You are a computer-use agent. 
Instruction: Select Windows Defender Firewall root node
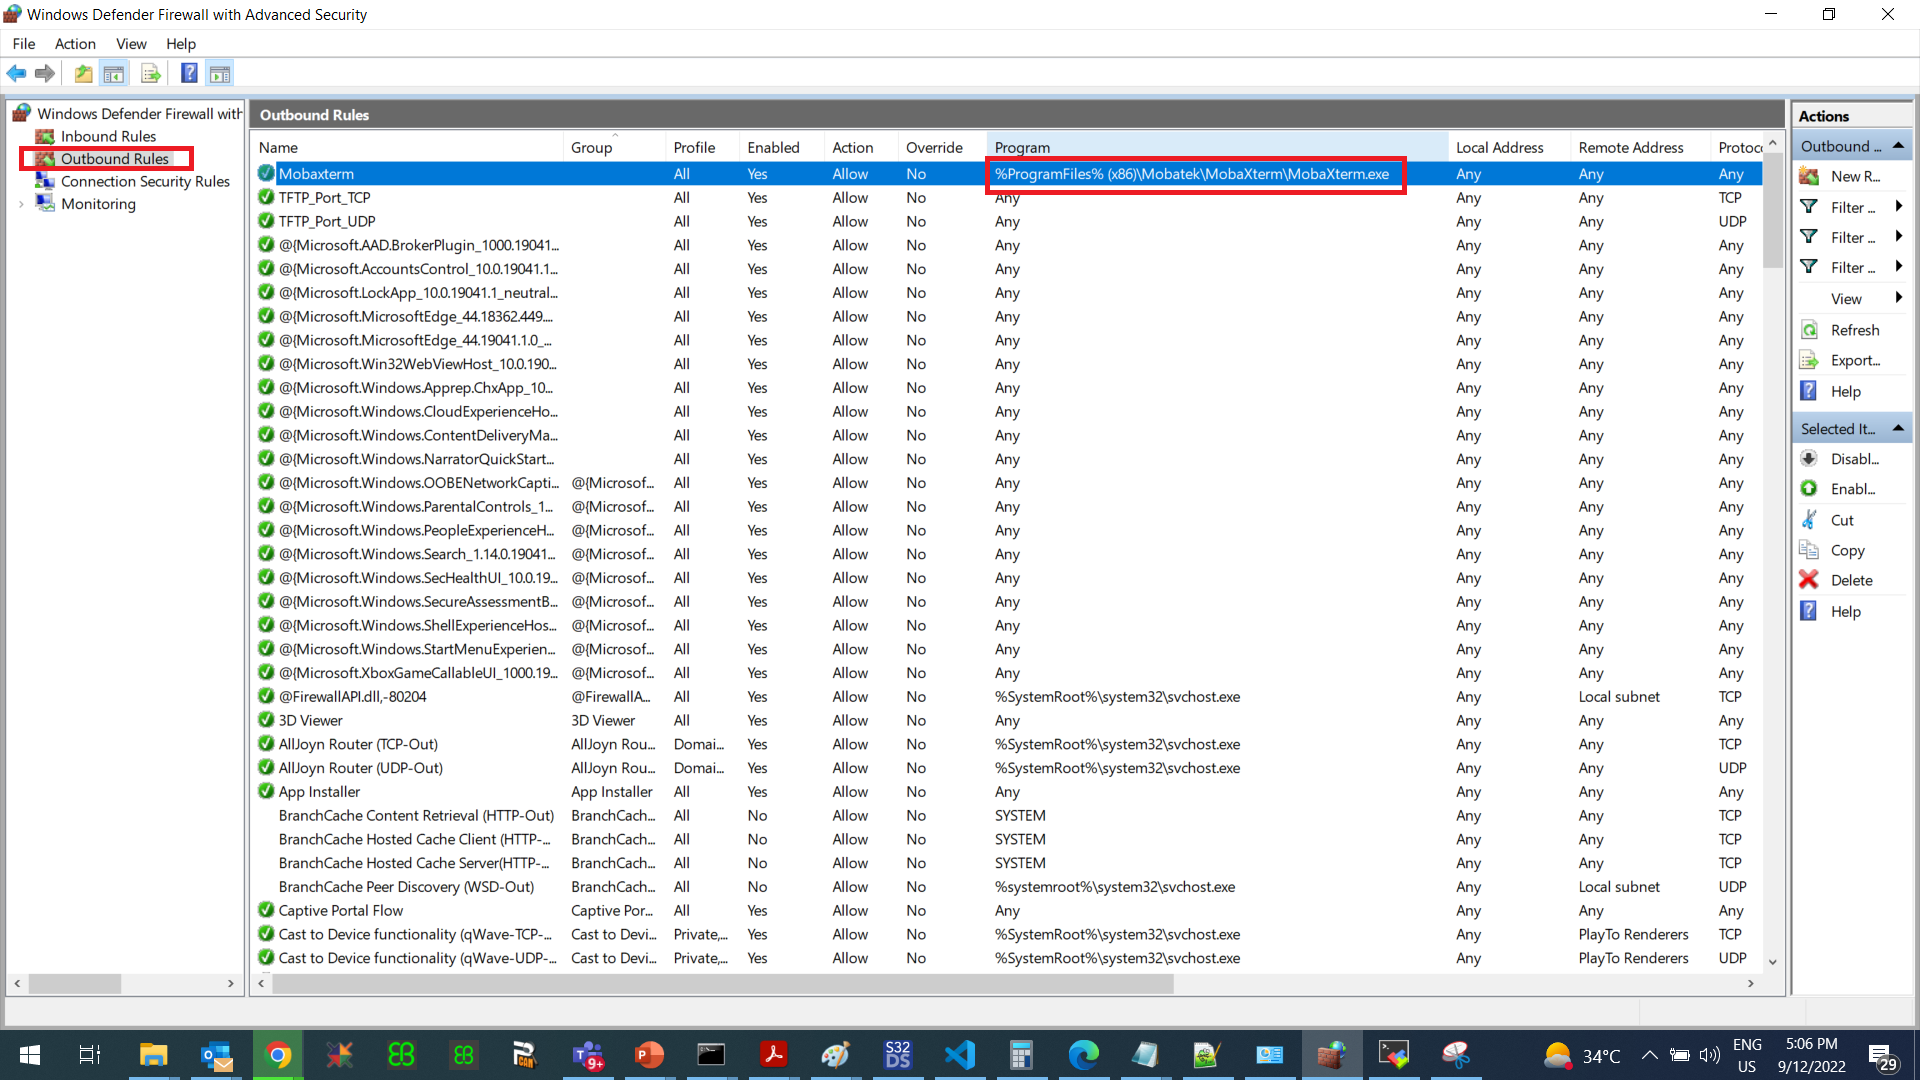click(x=140, y=114)
